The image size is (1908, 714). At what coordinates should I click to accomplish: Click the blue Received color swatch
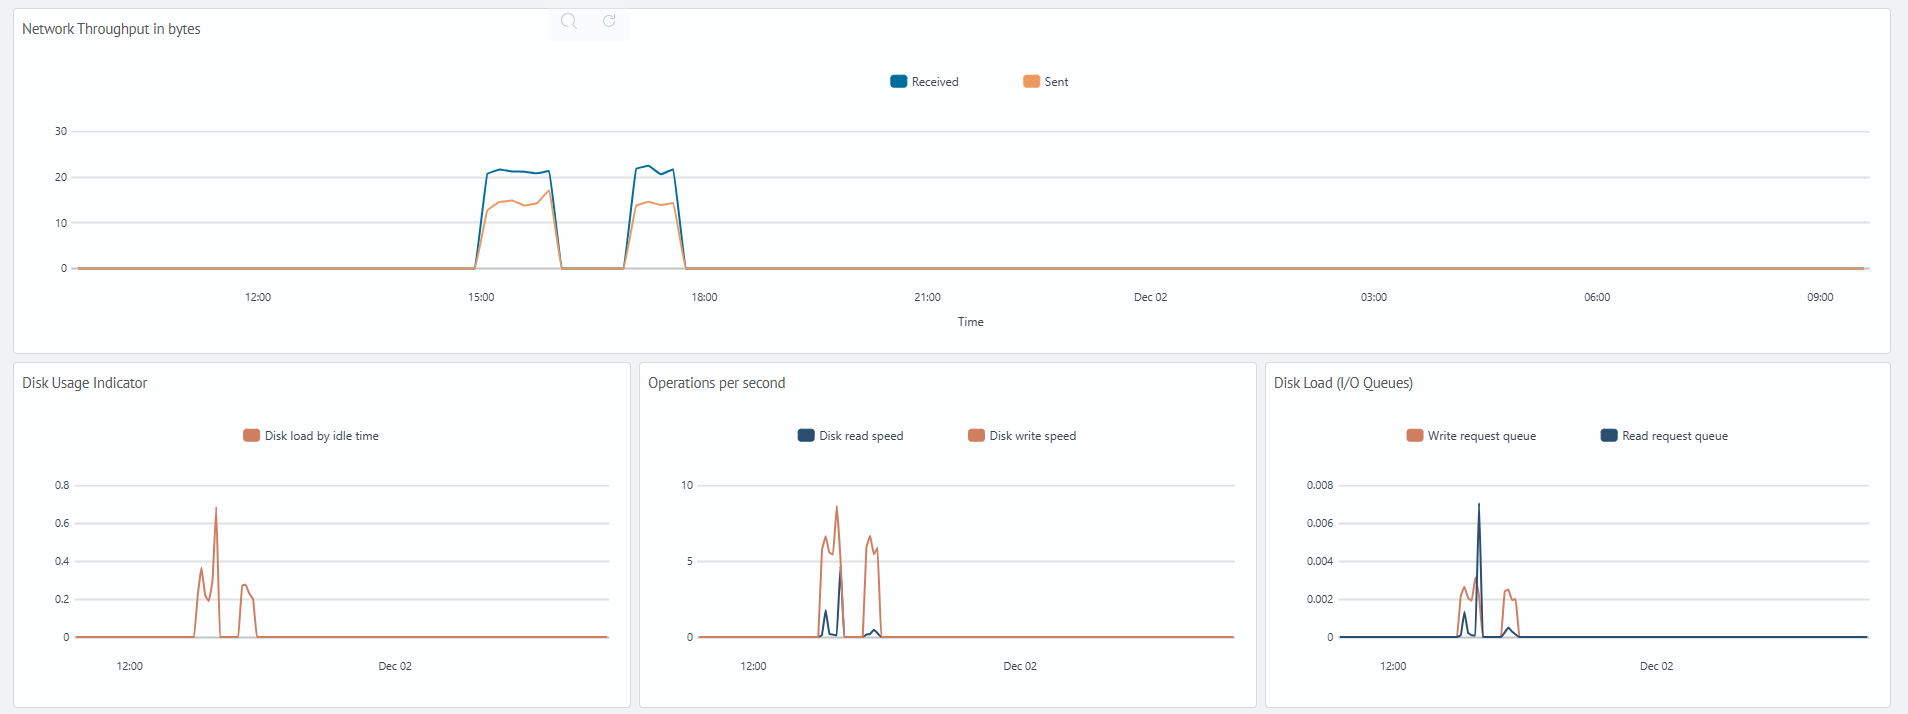[899, 82]
